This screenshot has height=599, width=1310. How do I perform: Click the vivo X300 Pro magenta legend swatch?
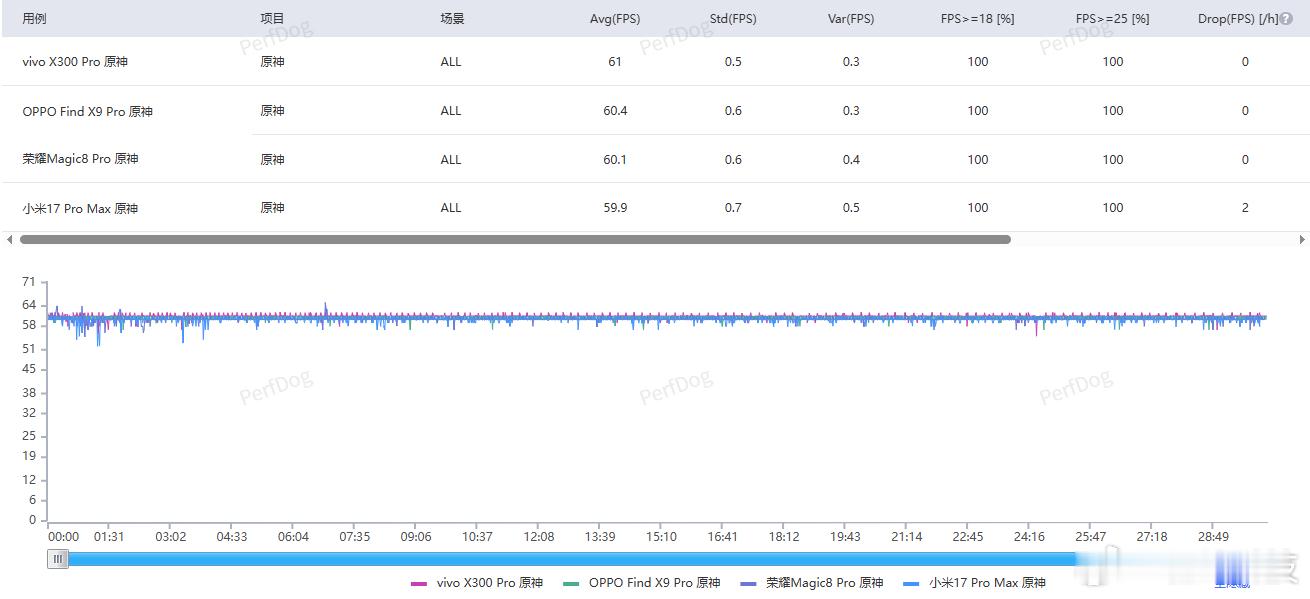click(x=419, y=583)
